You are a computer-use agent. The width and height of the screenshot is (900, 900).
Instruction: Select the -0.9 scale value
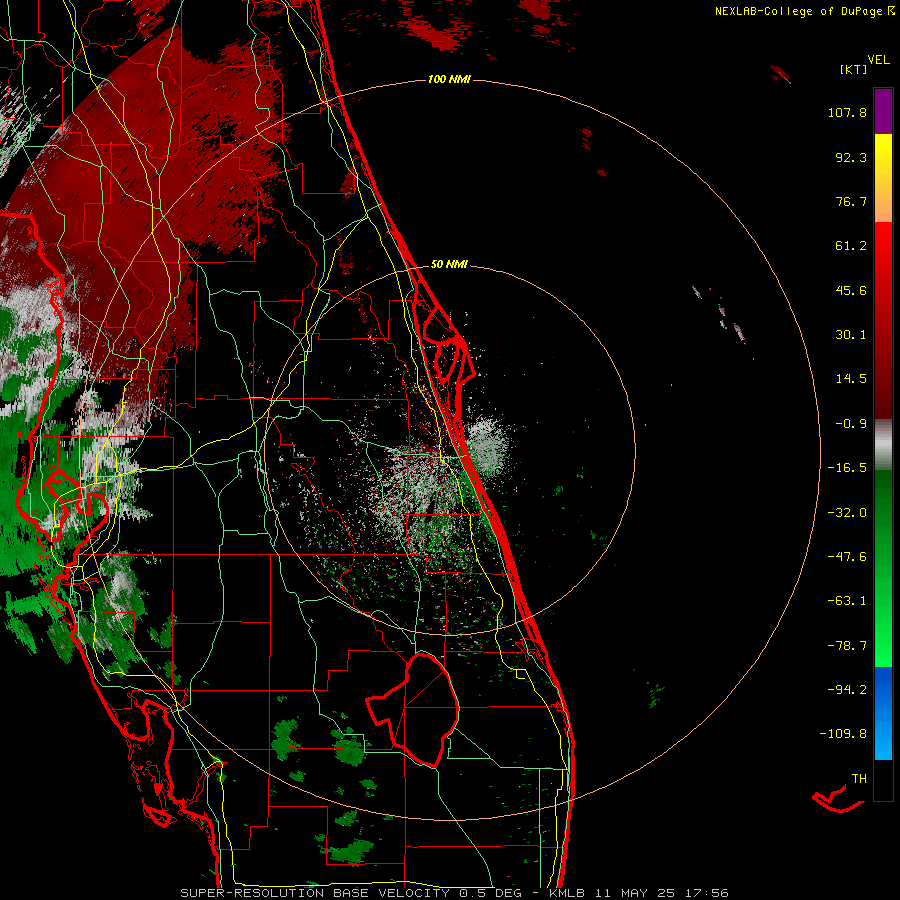tap(851, 424)
